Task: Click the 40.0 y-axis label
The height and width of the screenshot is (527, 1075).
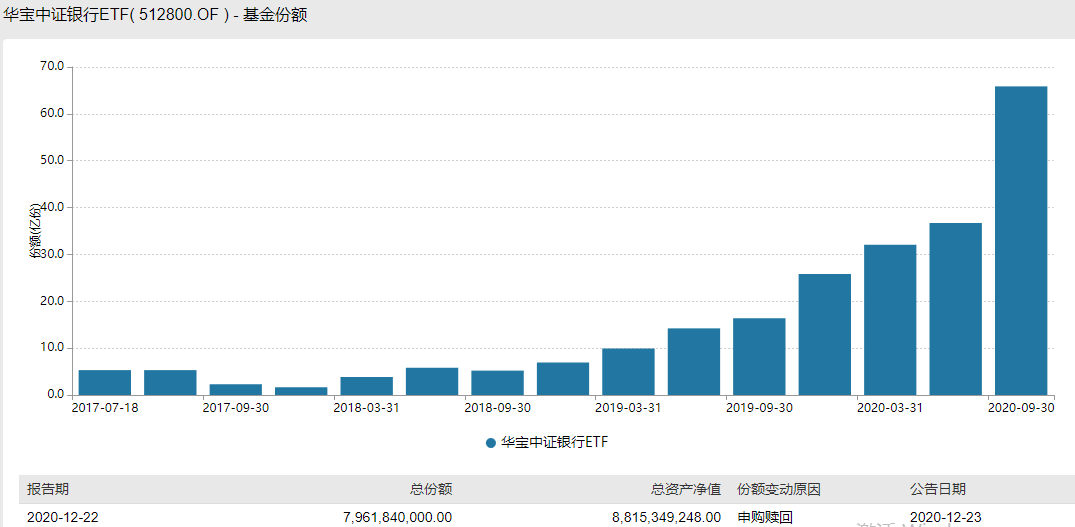Action: coord(53,207)
